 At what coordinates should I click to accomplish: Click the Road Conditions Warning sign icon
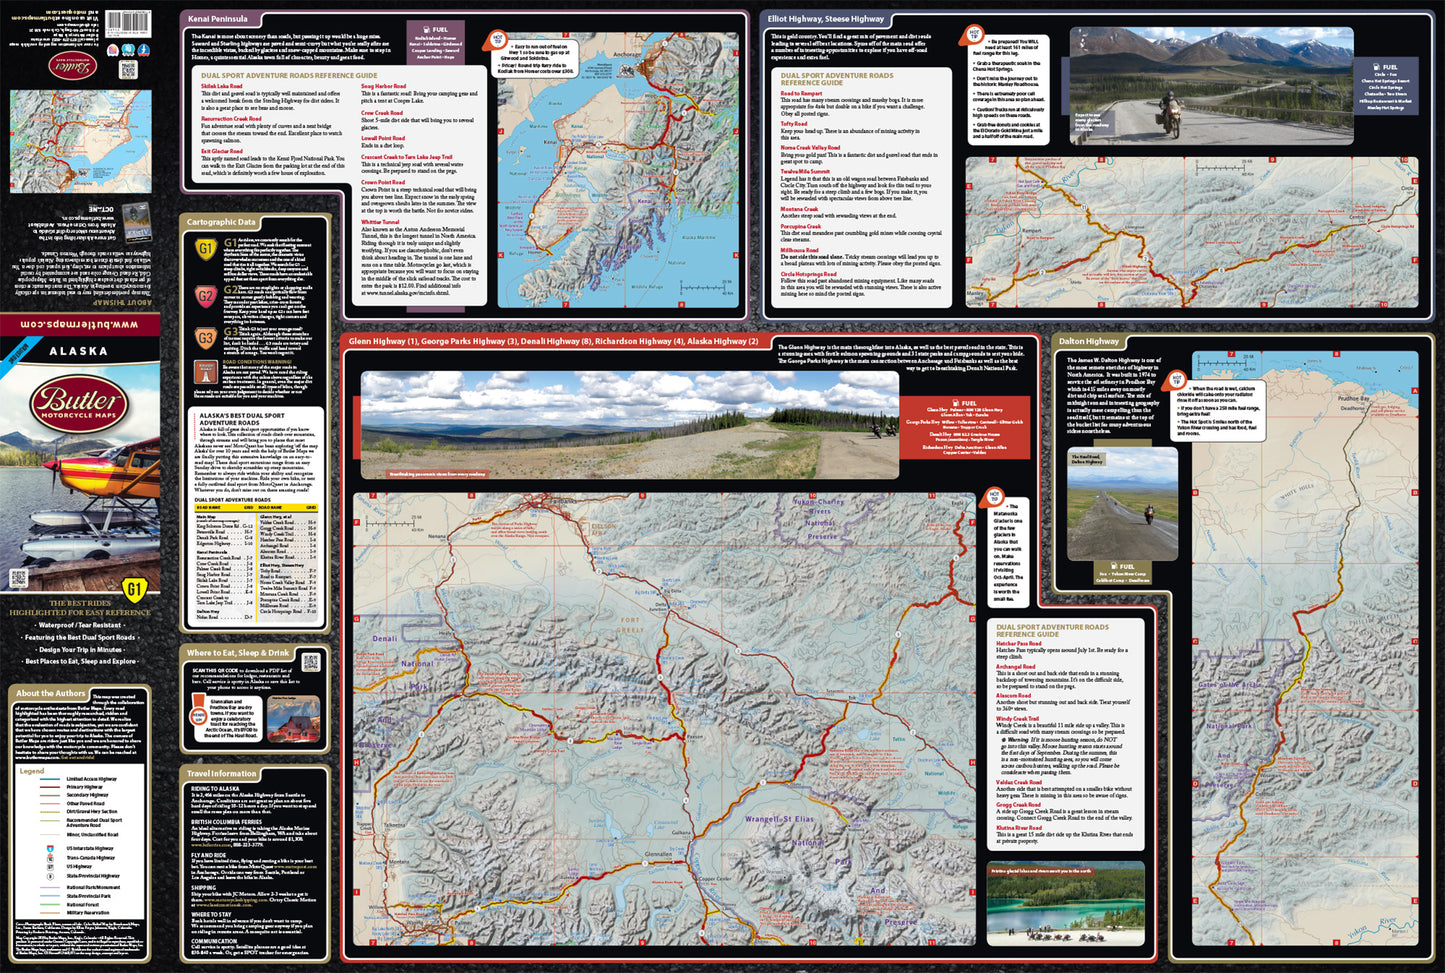(205, 373)
